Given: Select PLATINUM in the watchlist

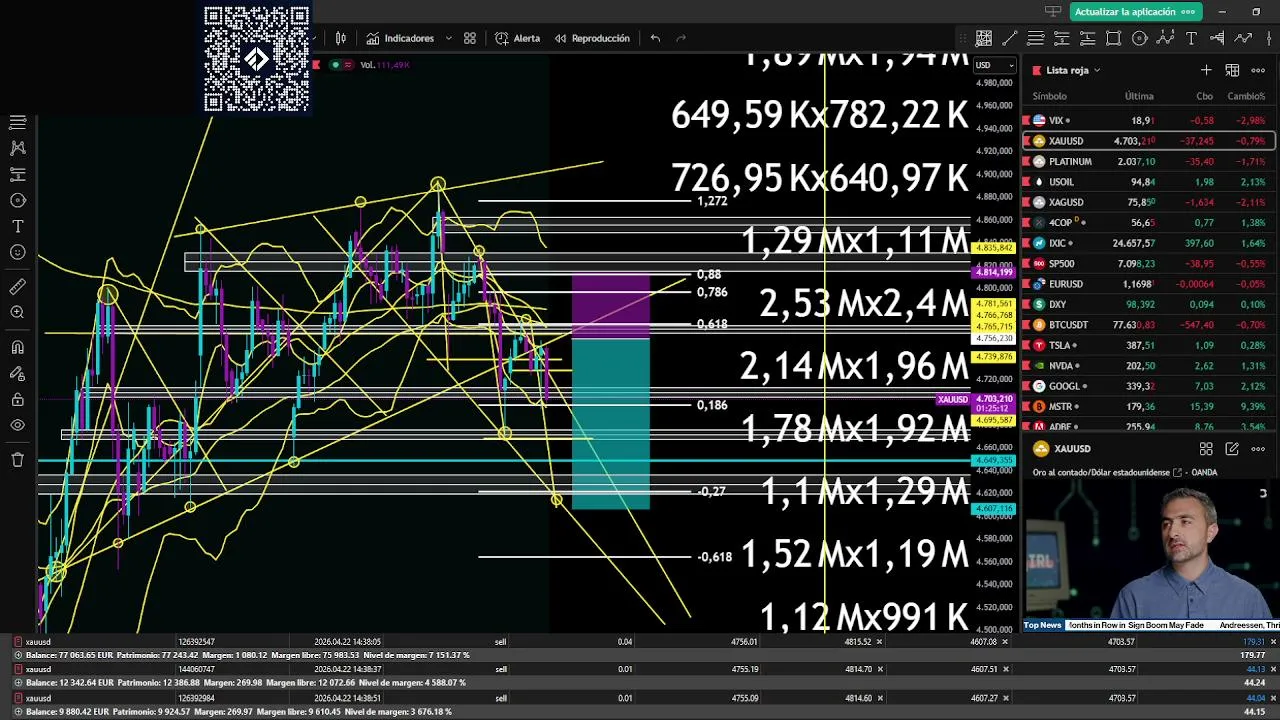Looking at the screenshot, I should click(1148, 161).
